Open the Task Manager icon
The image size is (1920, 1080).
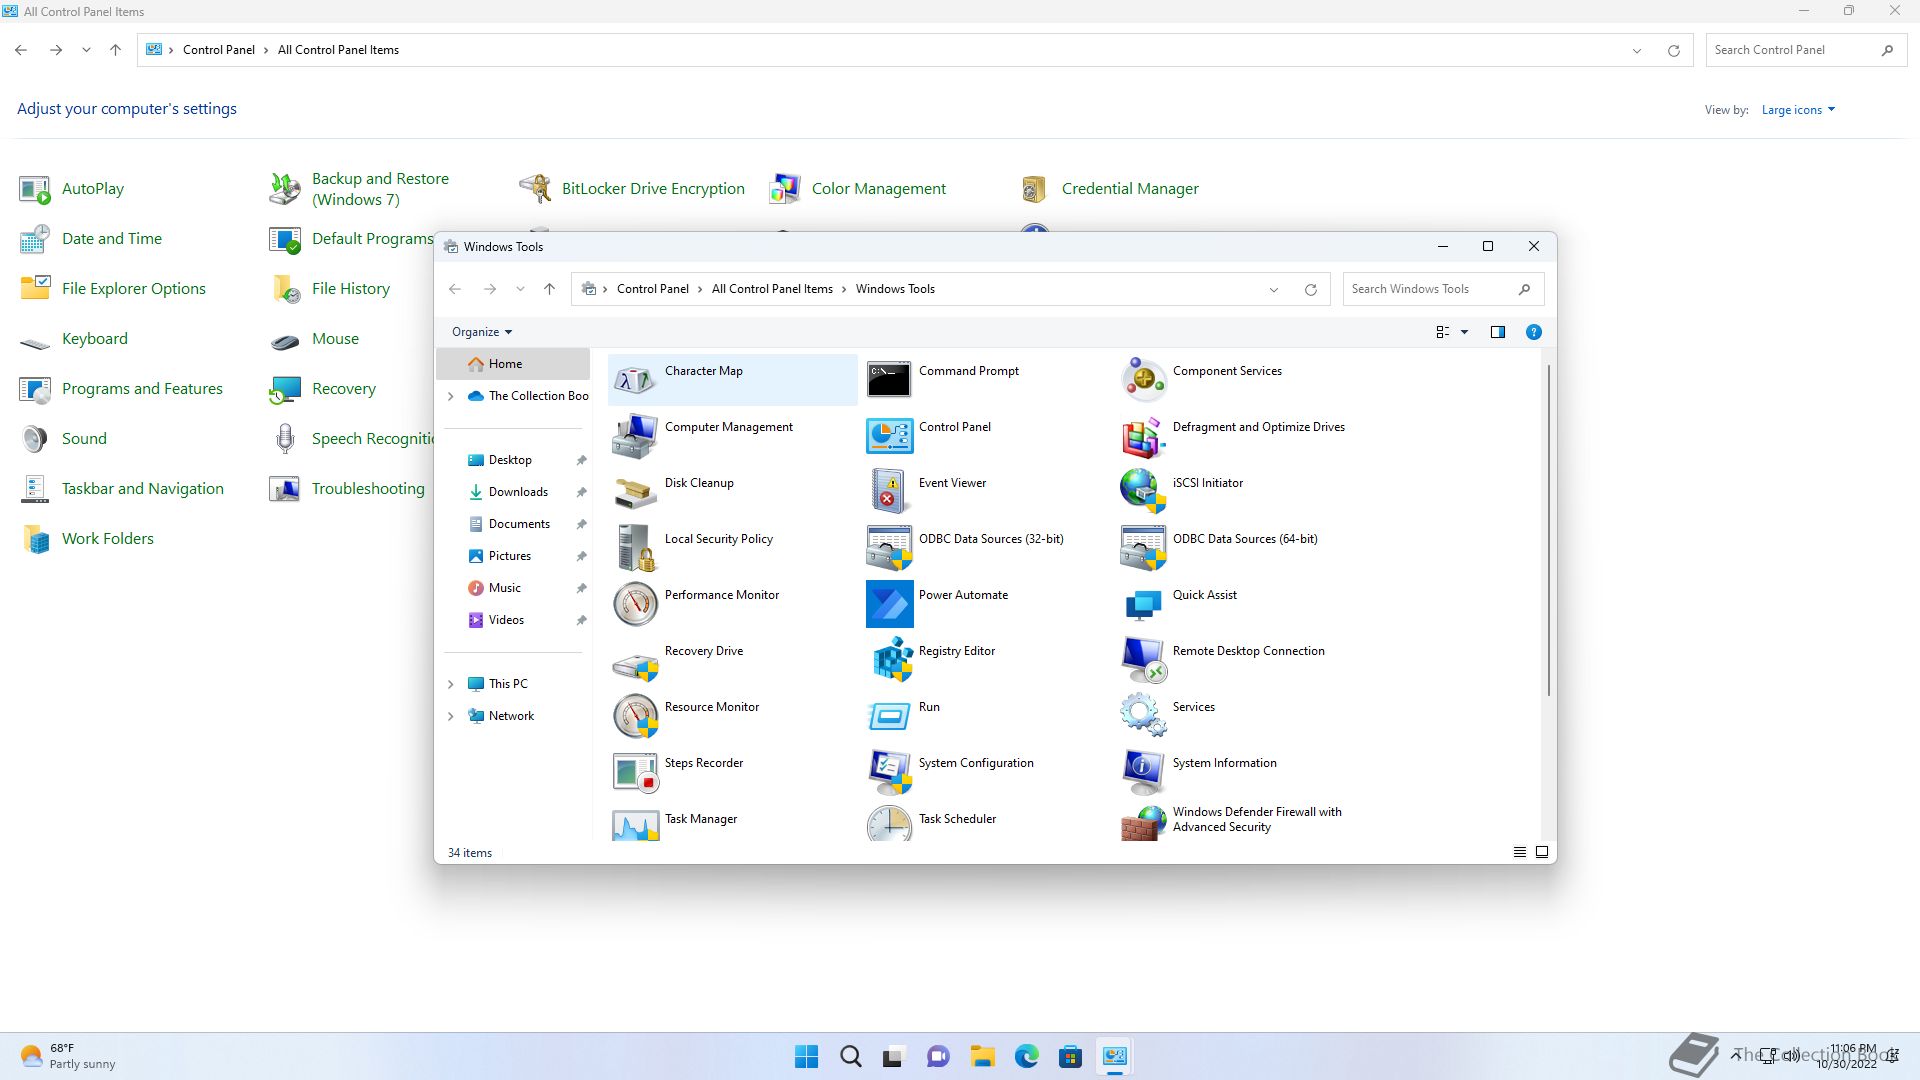coord(635,824)
